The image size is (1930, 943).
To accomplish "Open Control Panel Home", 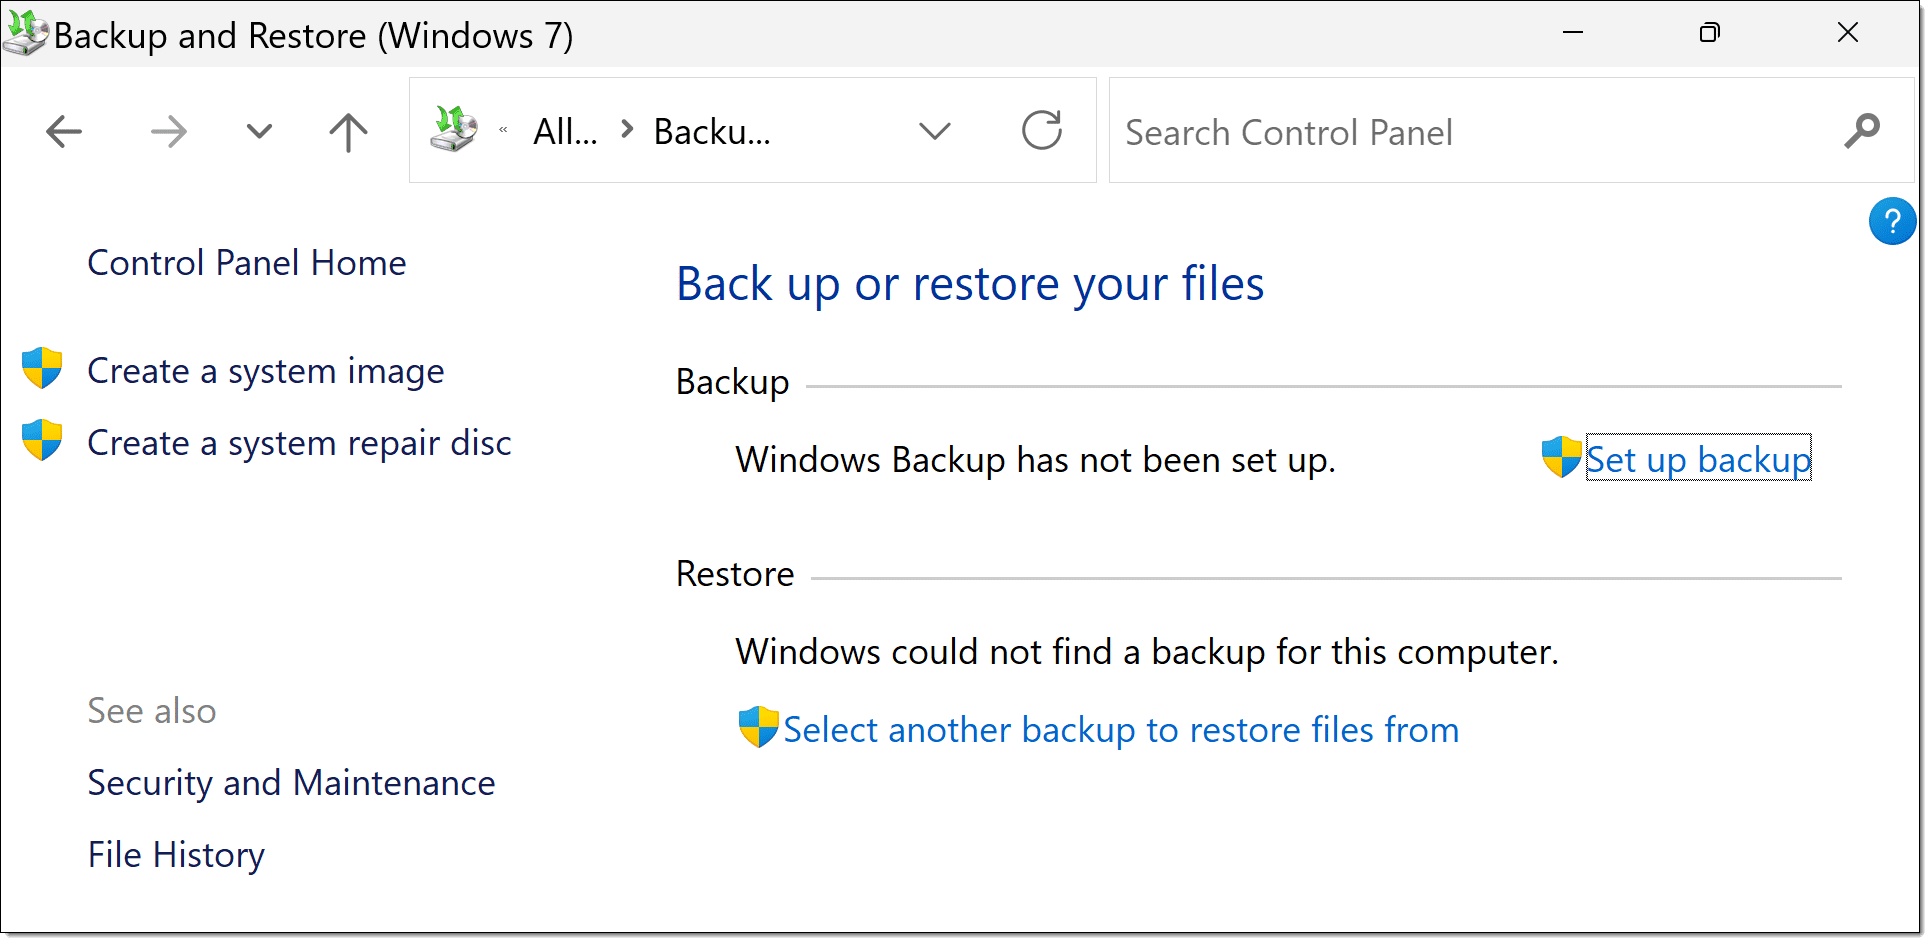I will point(247,263).
